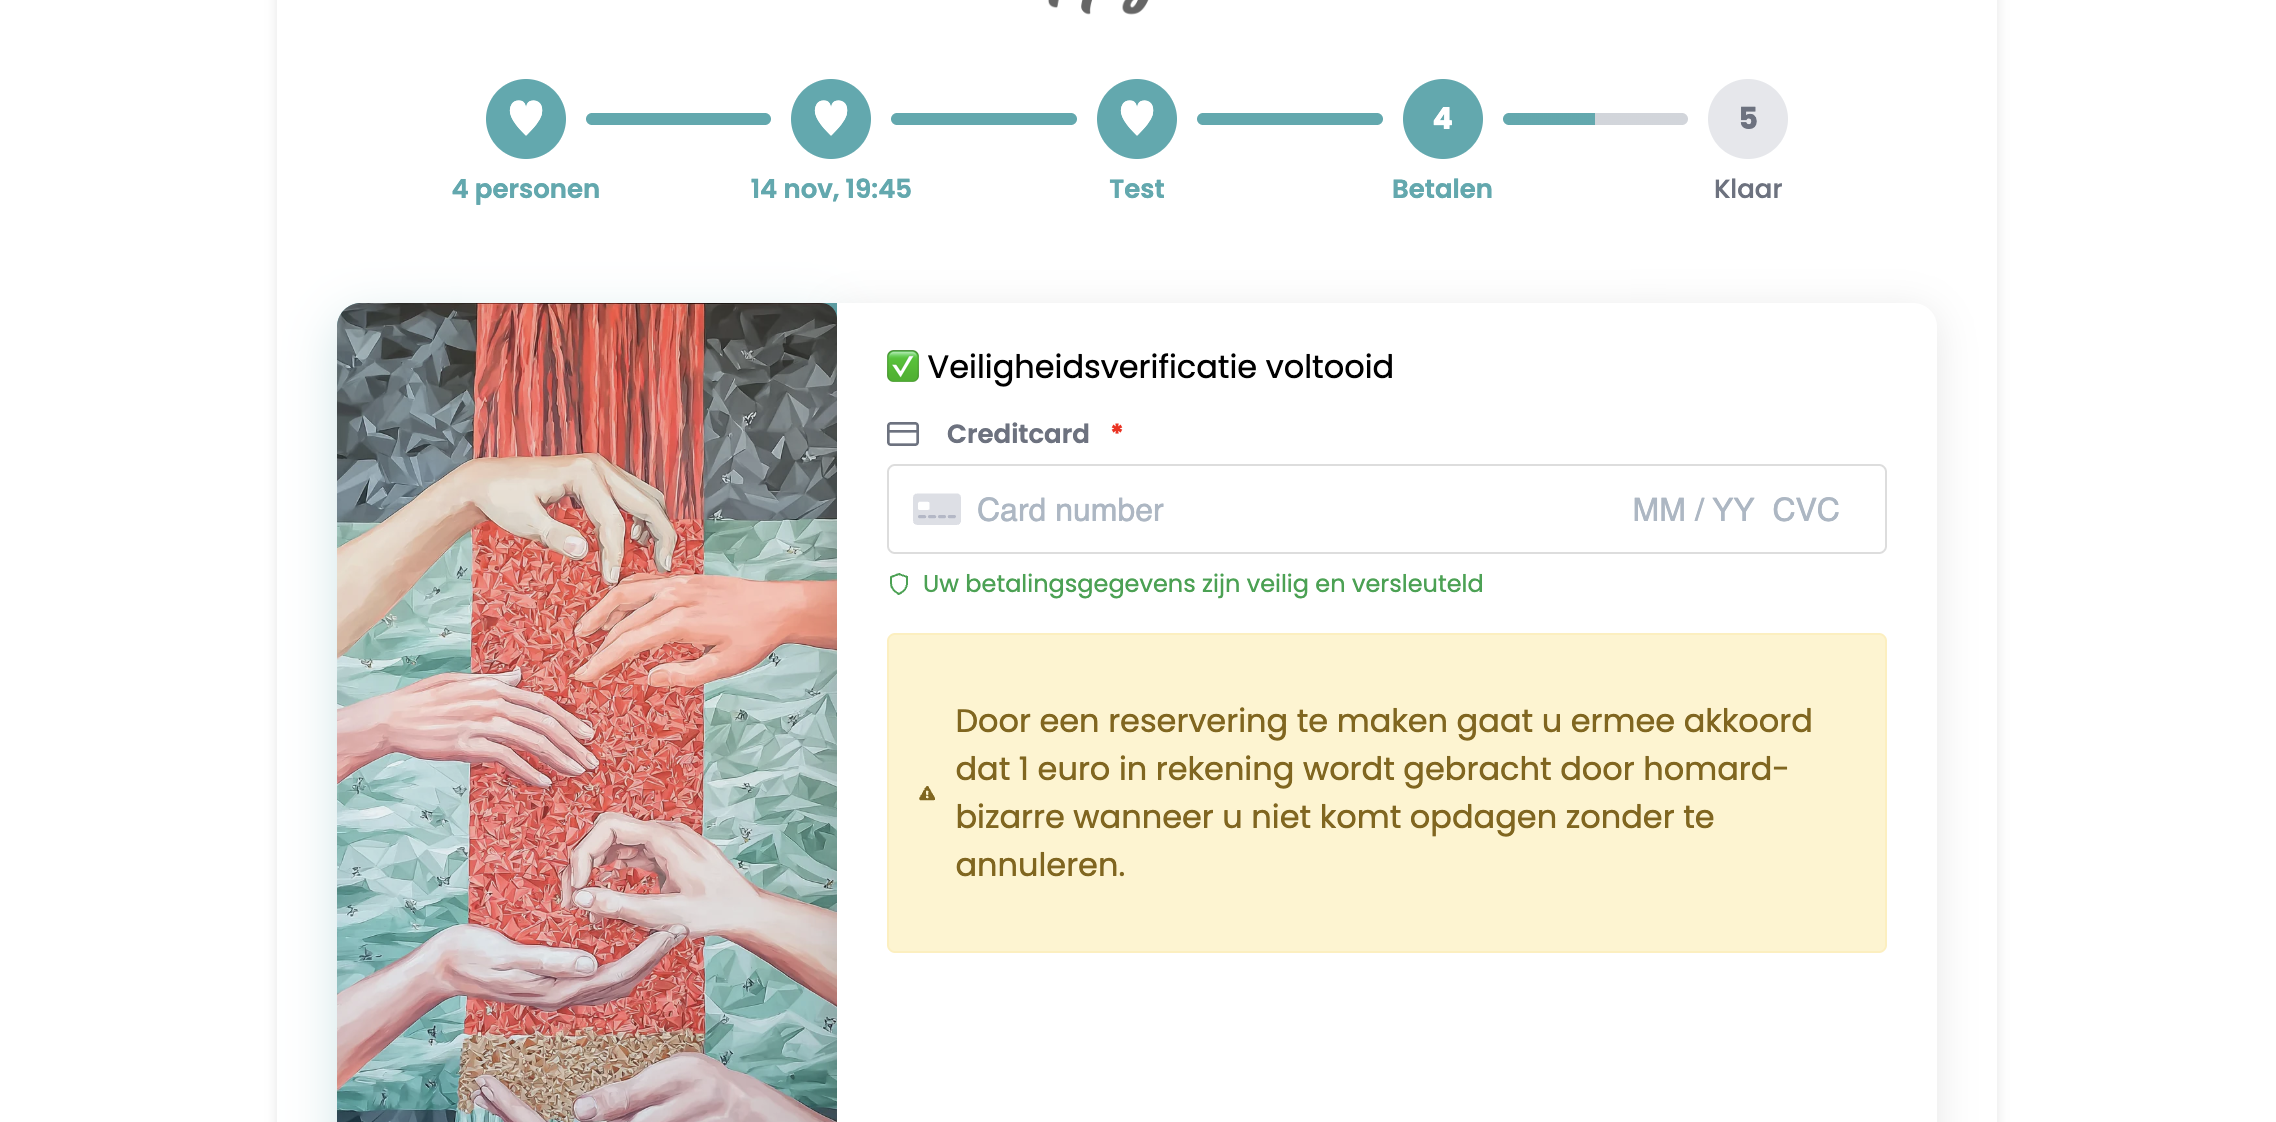The width and height of the screenshot is (2276, 1122).
Task: Click the Betalen step label
Action: pos(1442,189)
